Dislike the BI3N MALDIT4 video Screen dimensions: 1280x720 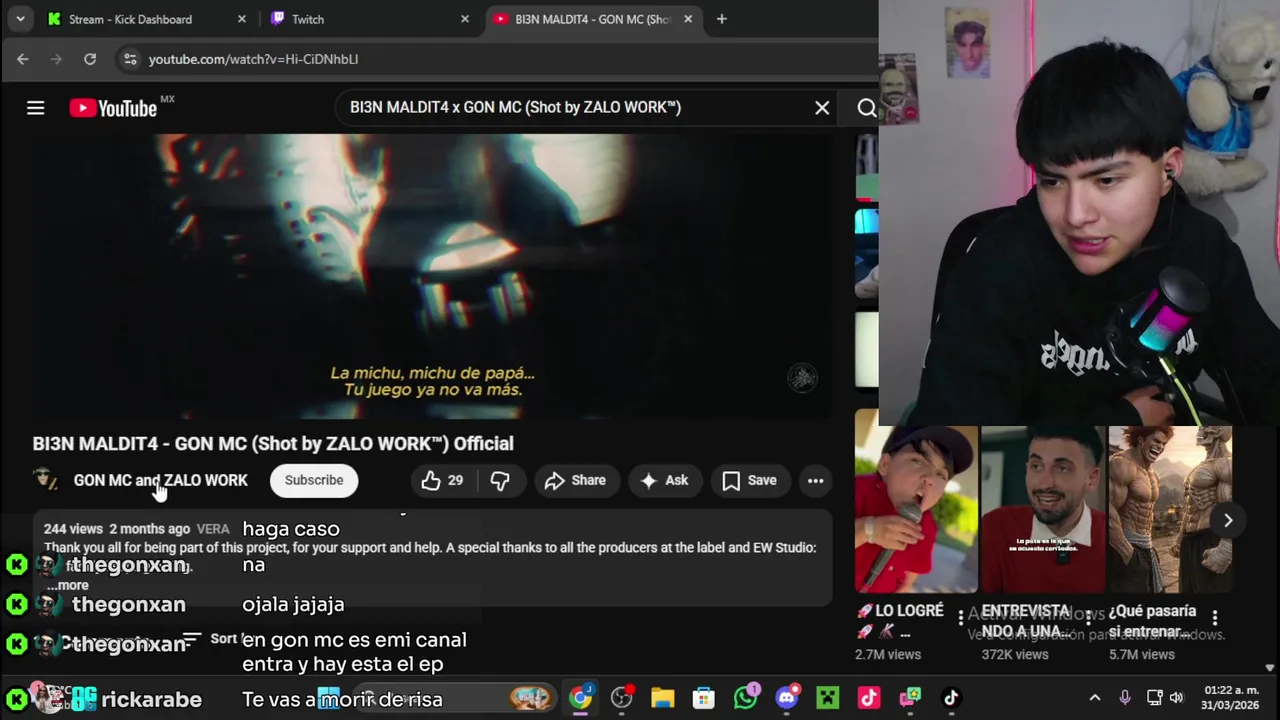[500, 480]
